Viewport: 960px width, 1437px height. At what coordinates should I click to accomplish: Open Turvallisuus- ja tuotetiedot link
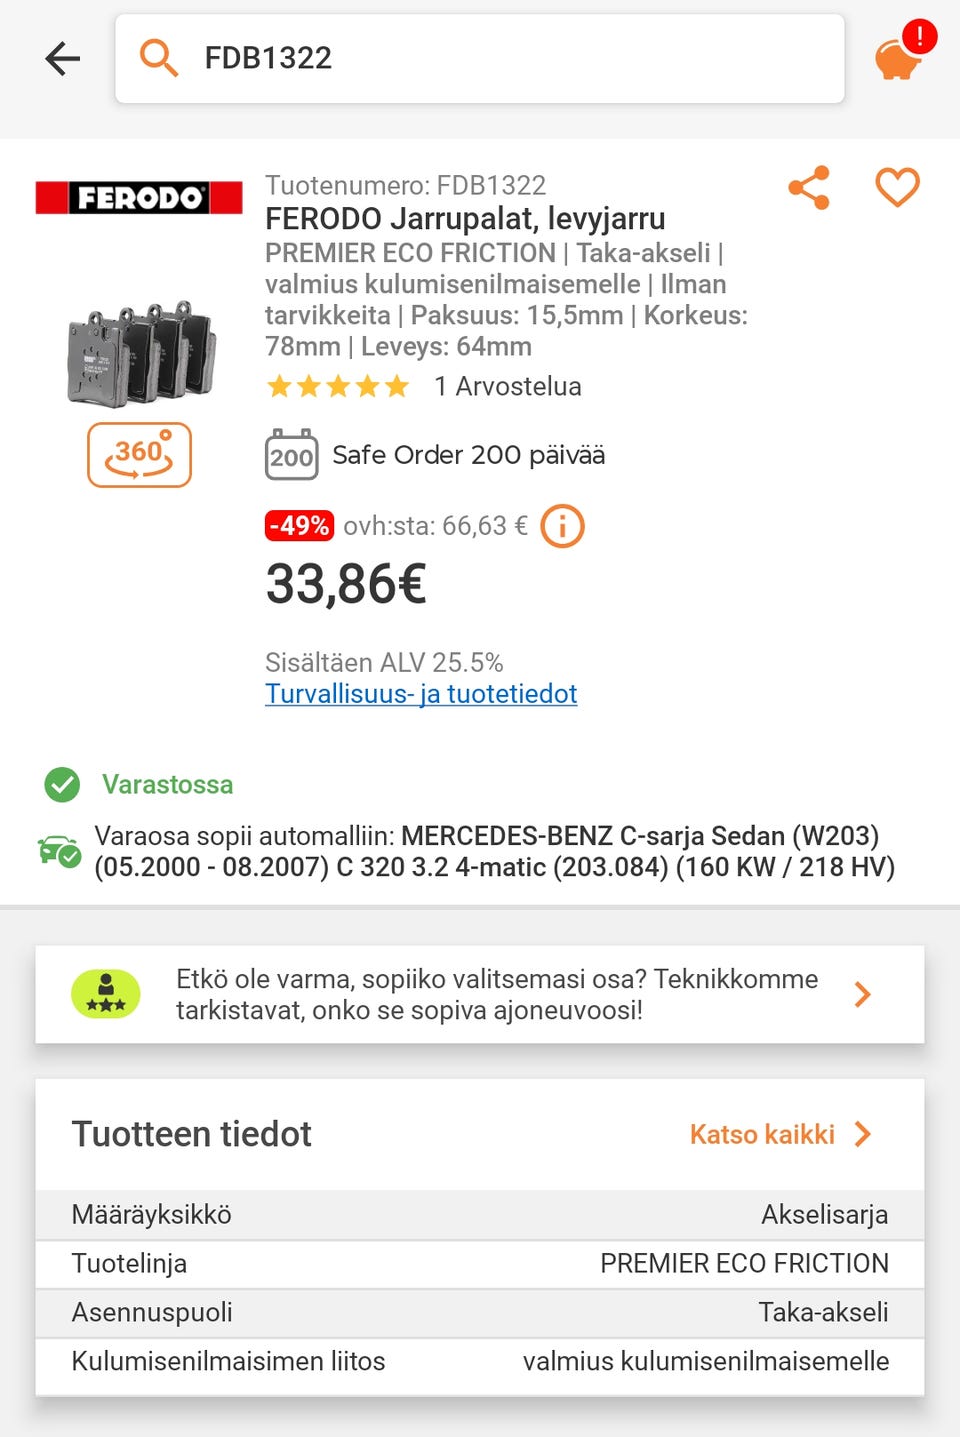pyautogui.click(x=421, y=694)
